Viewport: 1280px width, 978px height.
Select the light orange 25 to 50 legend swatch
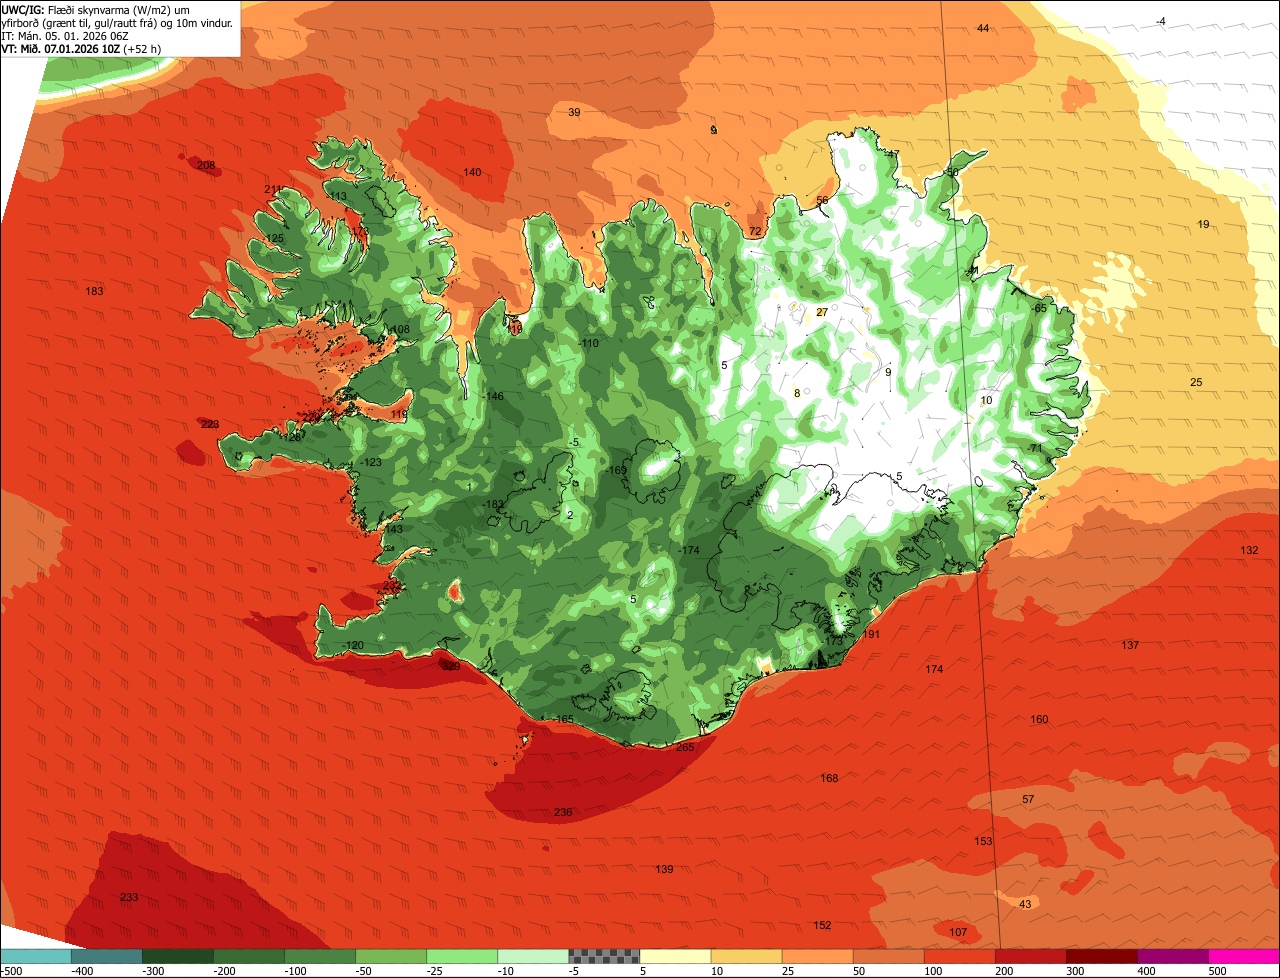tap(818, 956)
